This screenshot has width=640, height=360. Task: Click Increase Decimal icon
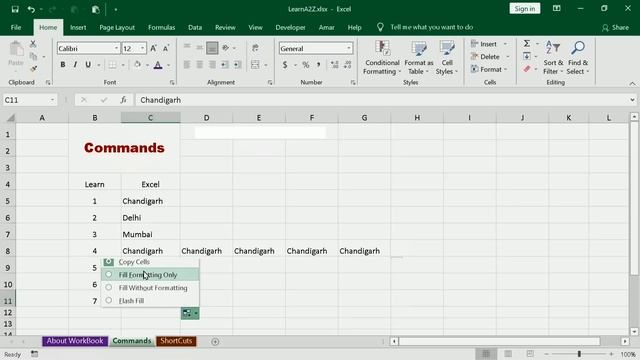(x=335, y=64)
